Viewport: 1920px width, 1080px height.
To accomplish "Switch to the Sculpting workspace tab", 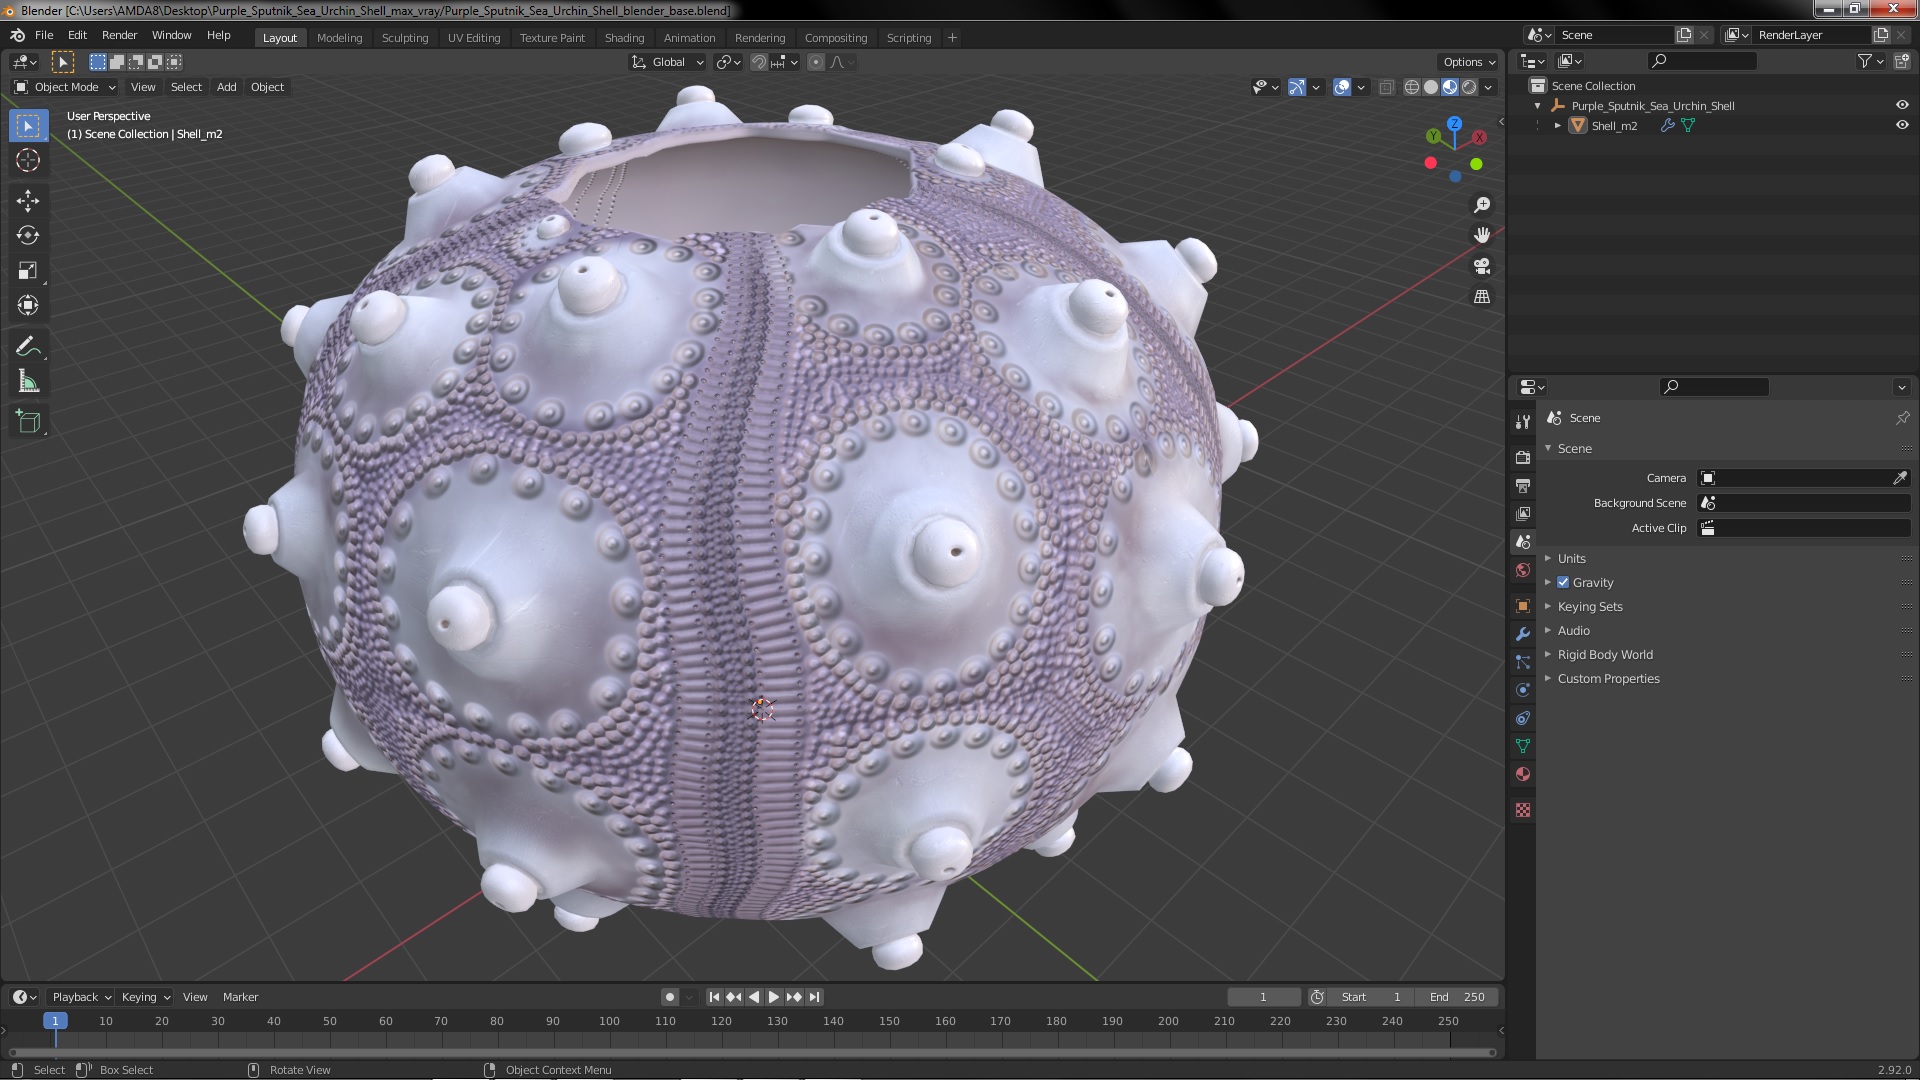I will [x=404, y=38].
